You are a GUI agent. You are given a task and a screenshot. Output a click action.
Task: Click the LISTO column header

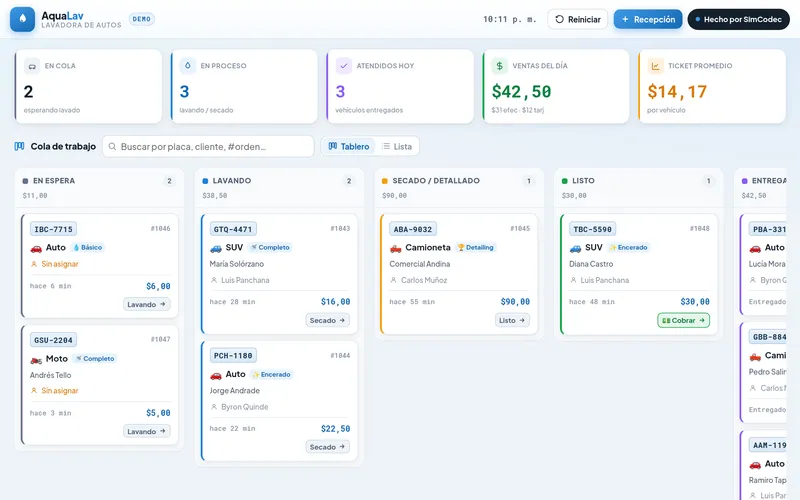coord(583,181)
